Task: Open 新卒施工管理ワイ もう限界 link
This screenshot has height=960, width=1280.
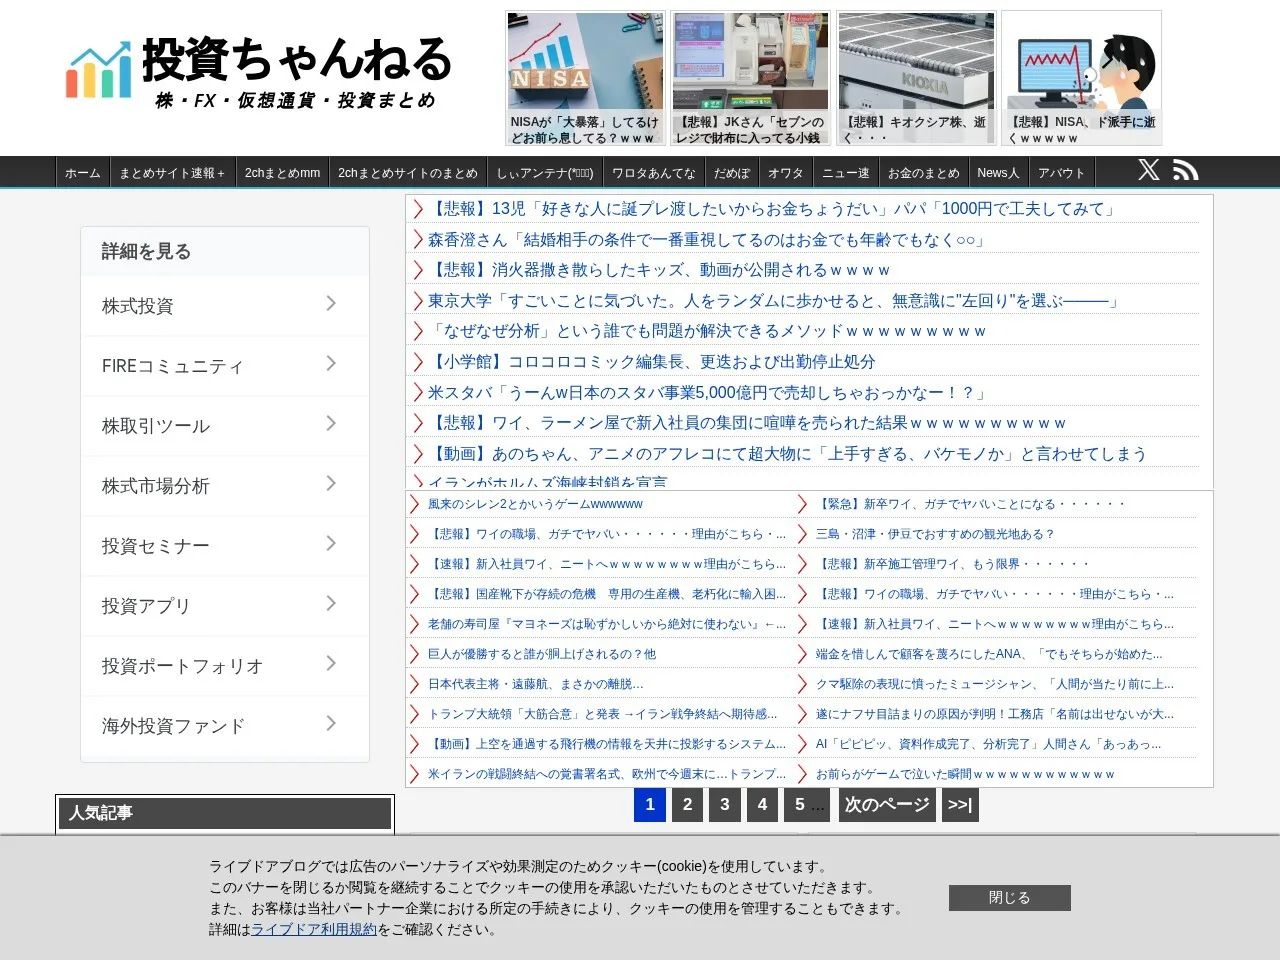Action: point(953,564)
